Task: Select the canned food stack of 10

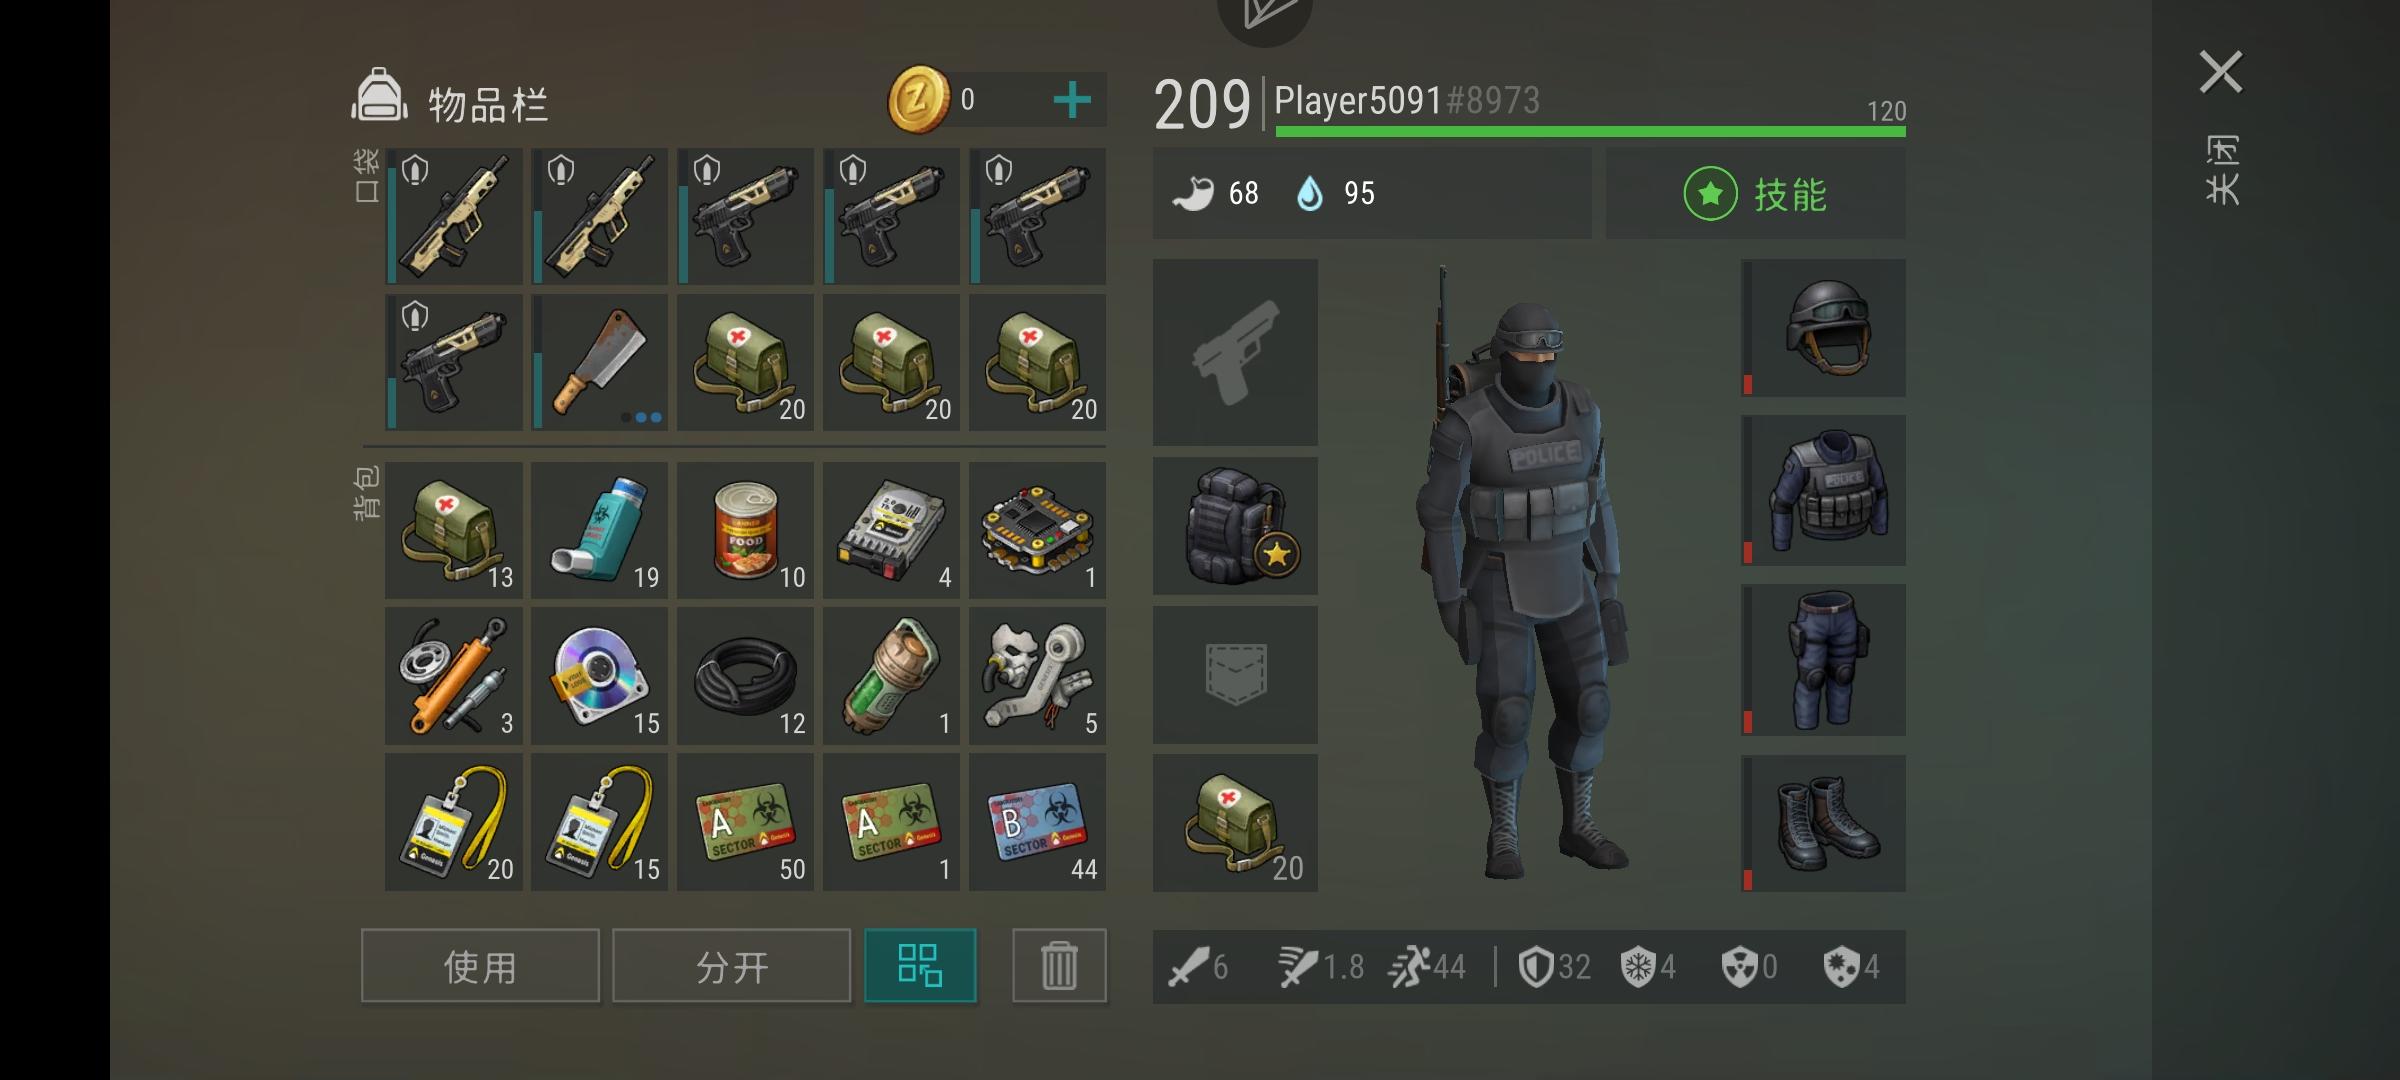Action: (x=746, y=530)
